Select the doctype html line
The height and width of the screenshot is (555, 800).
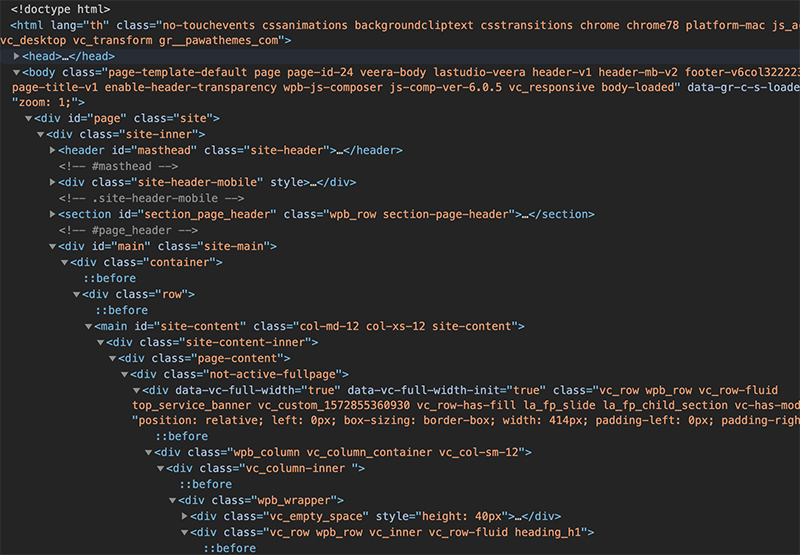[x=60, y=9]
